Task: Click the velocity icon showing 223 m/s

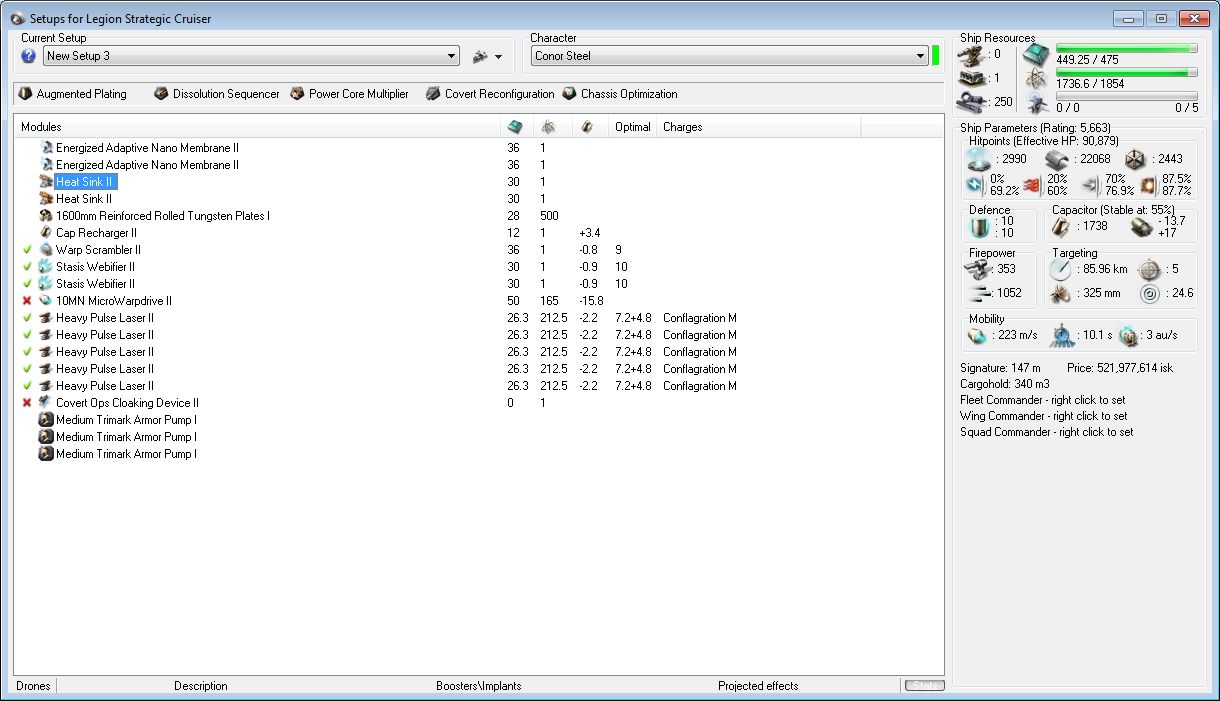Action: coord(977,335)
